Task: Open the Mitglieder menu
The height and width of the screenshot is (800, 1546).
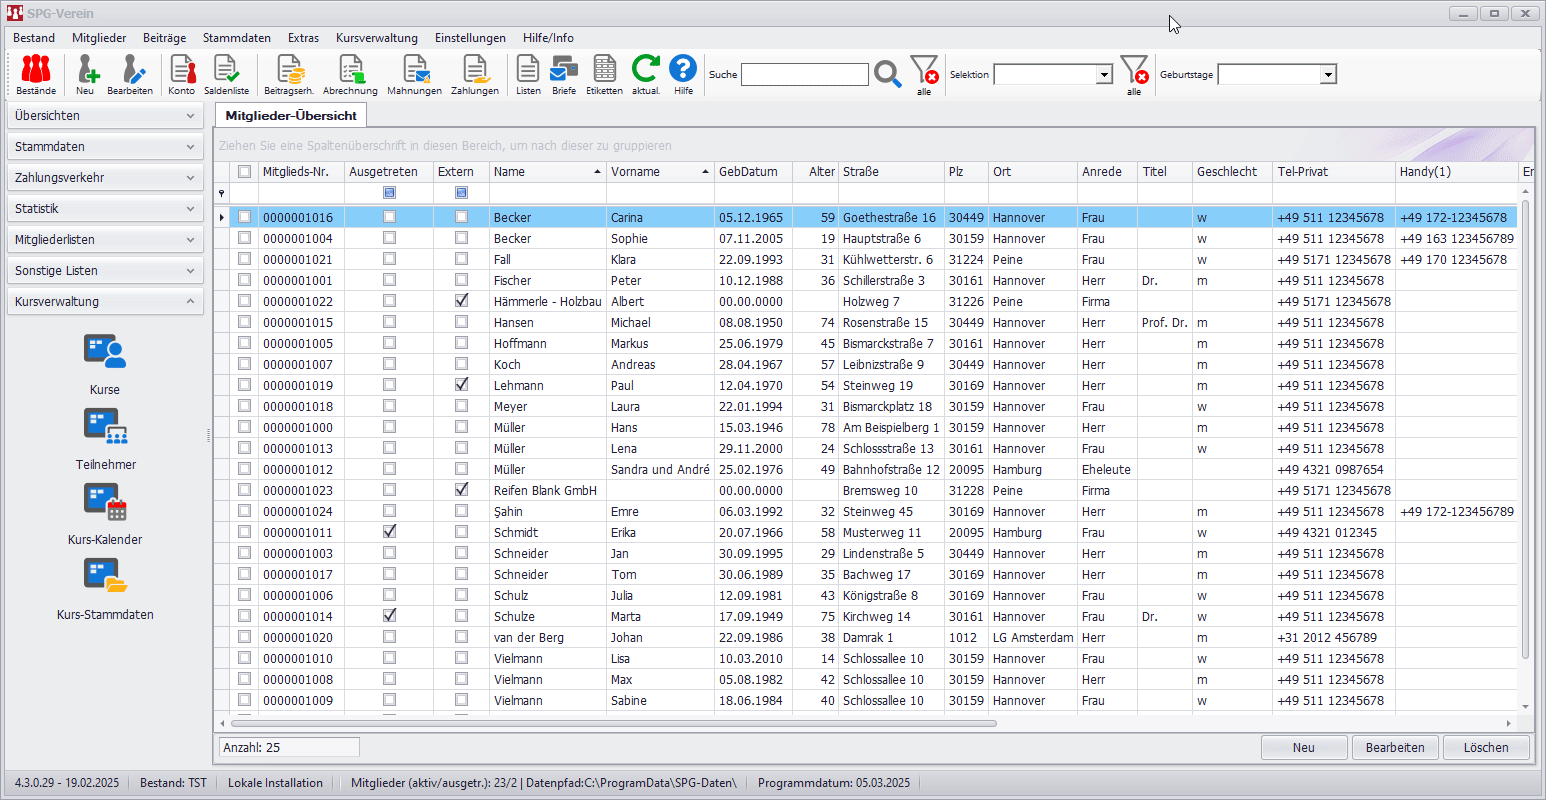Action: coord(99,38)
